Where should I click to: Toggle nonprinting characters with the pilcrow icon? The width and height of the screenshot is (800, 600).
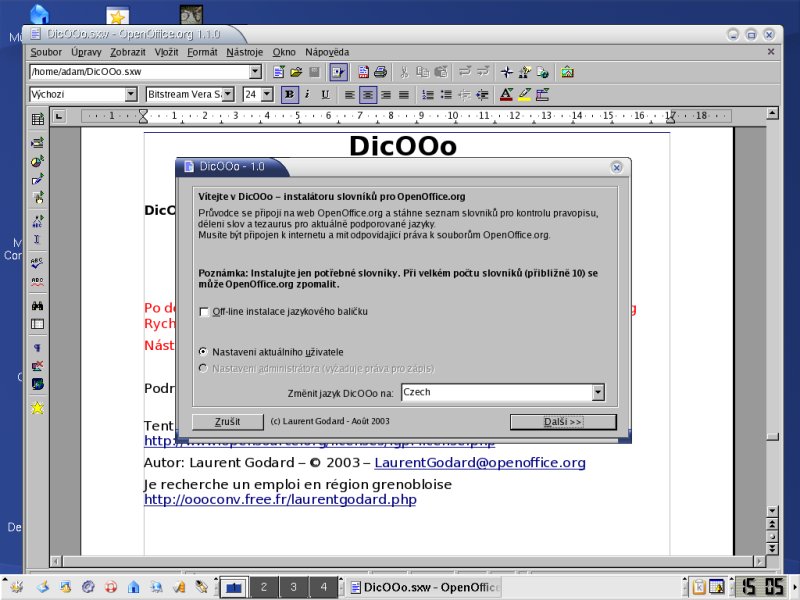(37, 348)
